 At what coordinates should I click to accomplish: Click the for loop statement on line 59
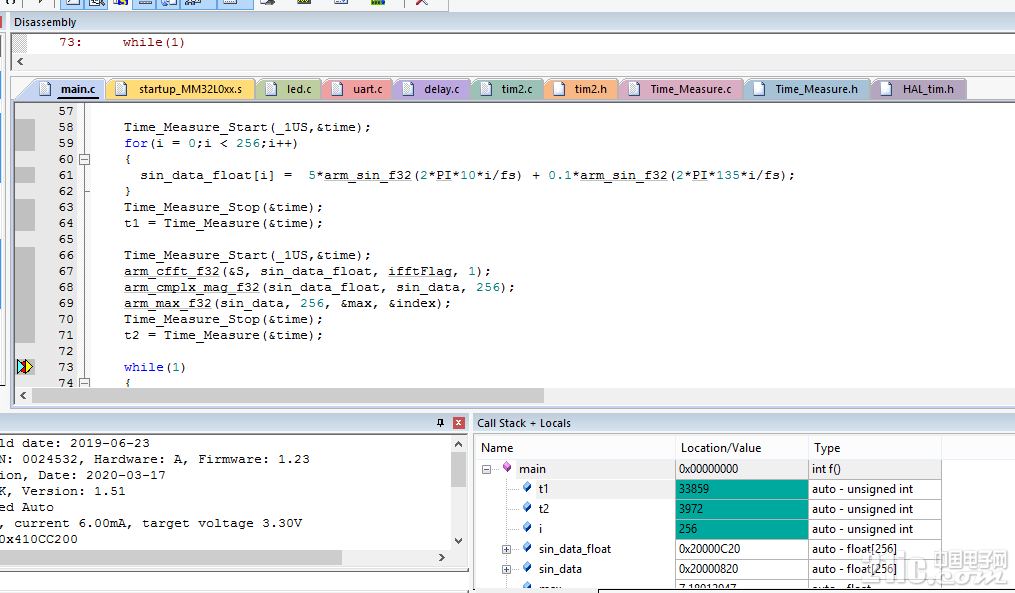coord(211,143)
